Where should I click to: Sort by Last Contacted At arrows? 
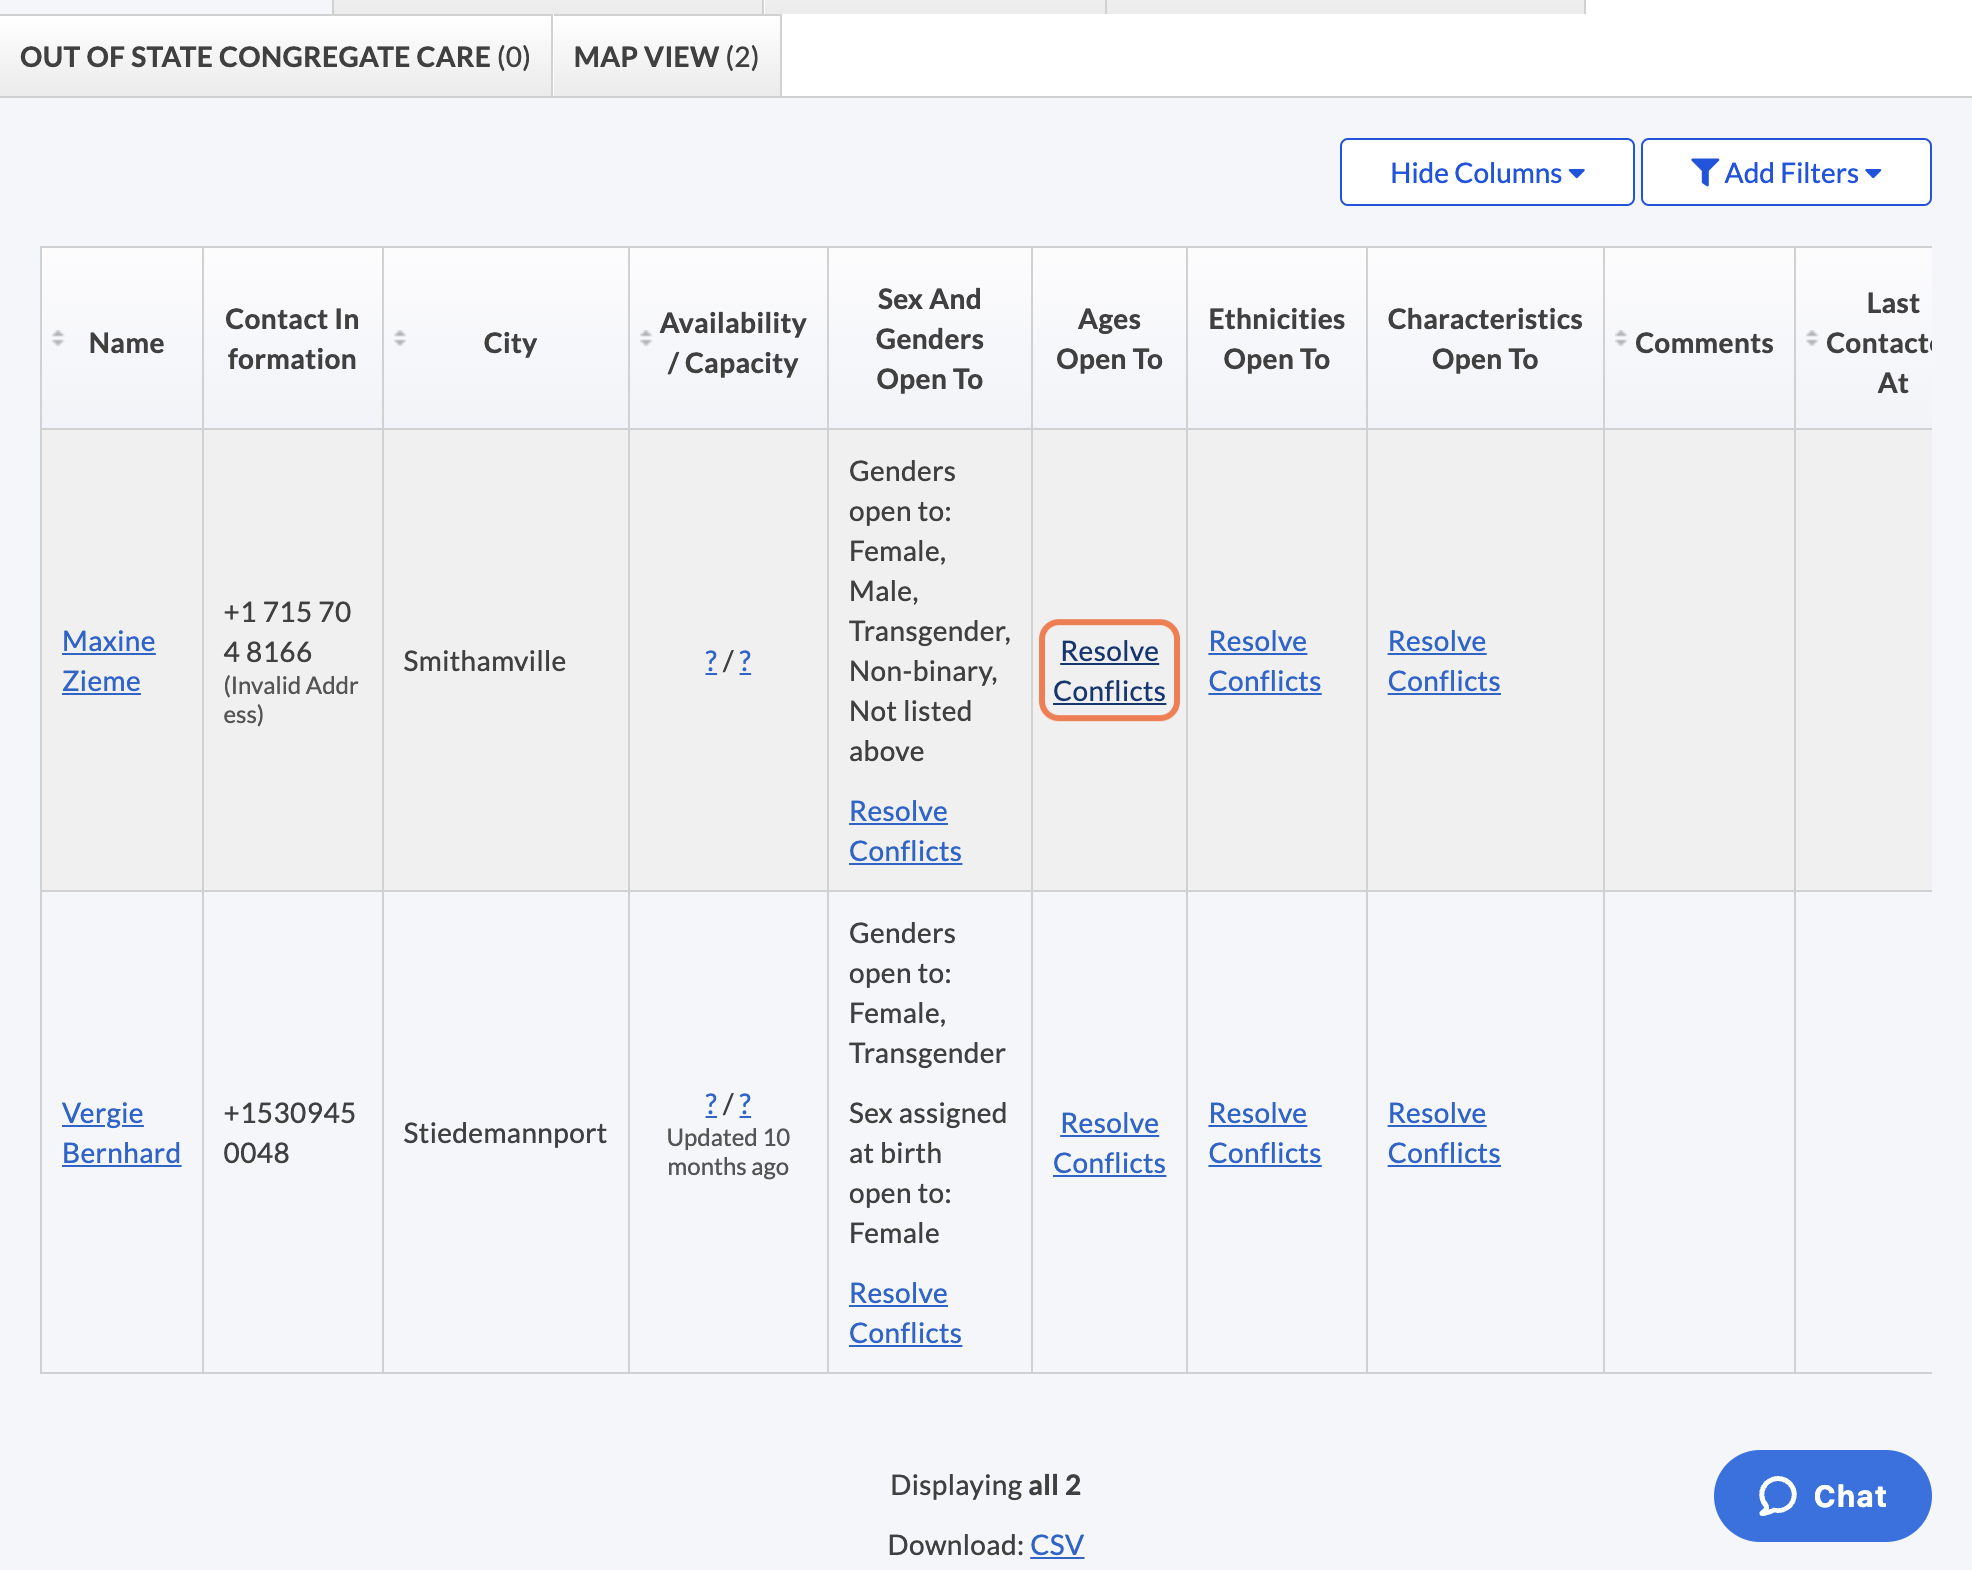pyautogui.click(x=1812, y=339)
